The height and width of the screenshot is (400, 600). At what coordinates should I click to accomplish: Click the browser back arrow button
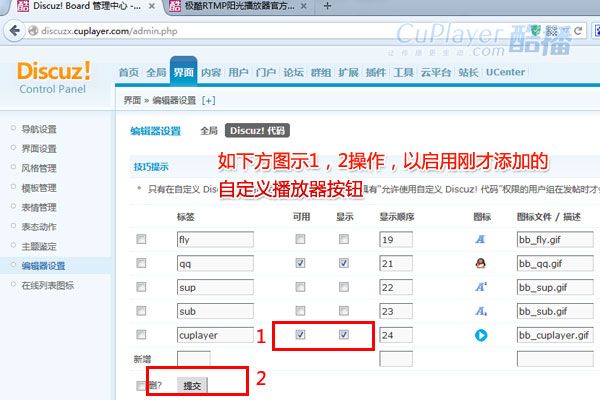(15, 31)
